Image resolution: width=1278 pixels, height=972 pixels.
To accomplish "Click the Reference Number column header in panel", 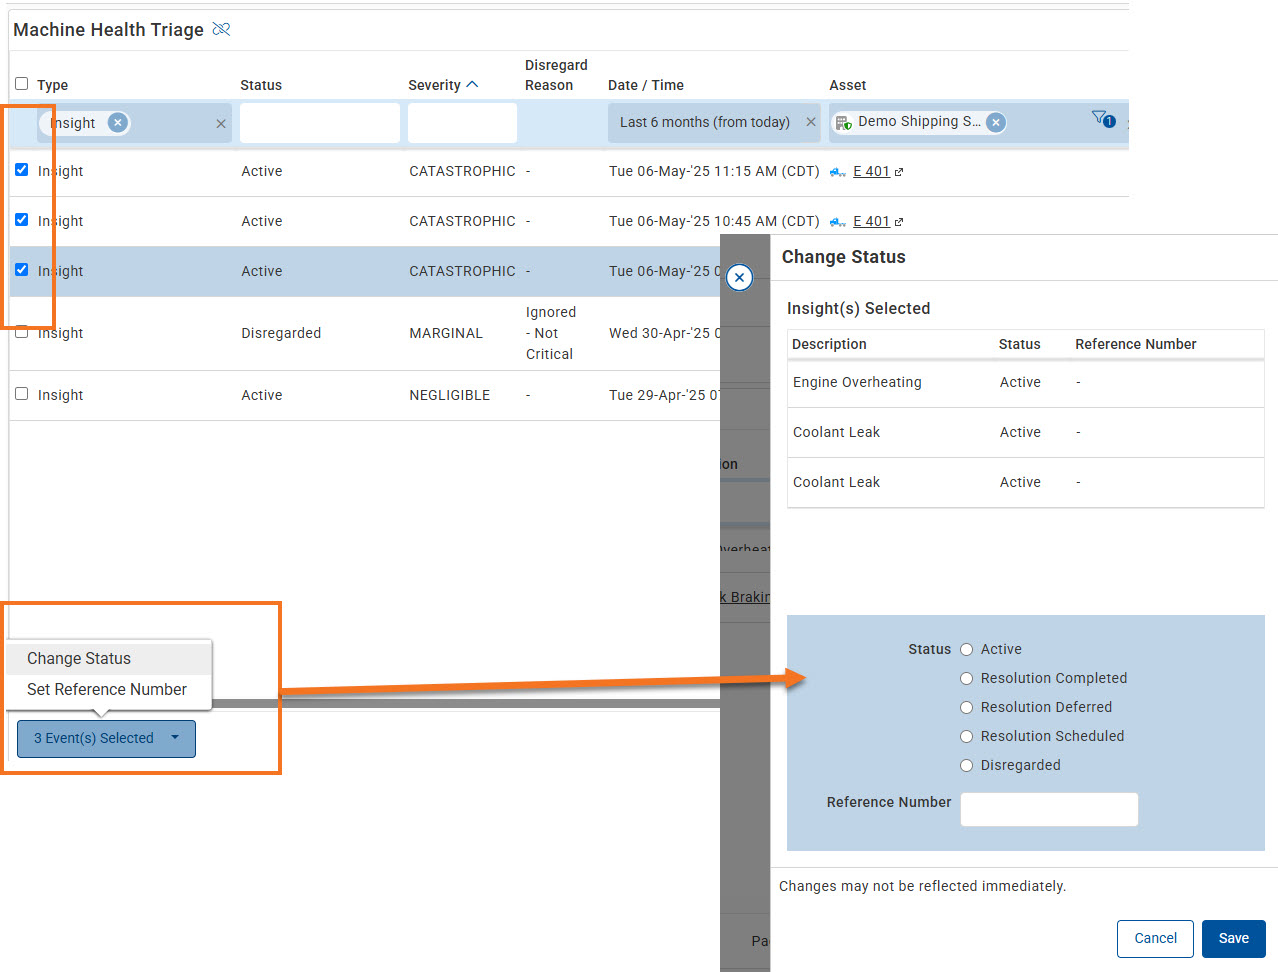I will pyautogui.click(x=1136, y=344).
